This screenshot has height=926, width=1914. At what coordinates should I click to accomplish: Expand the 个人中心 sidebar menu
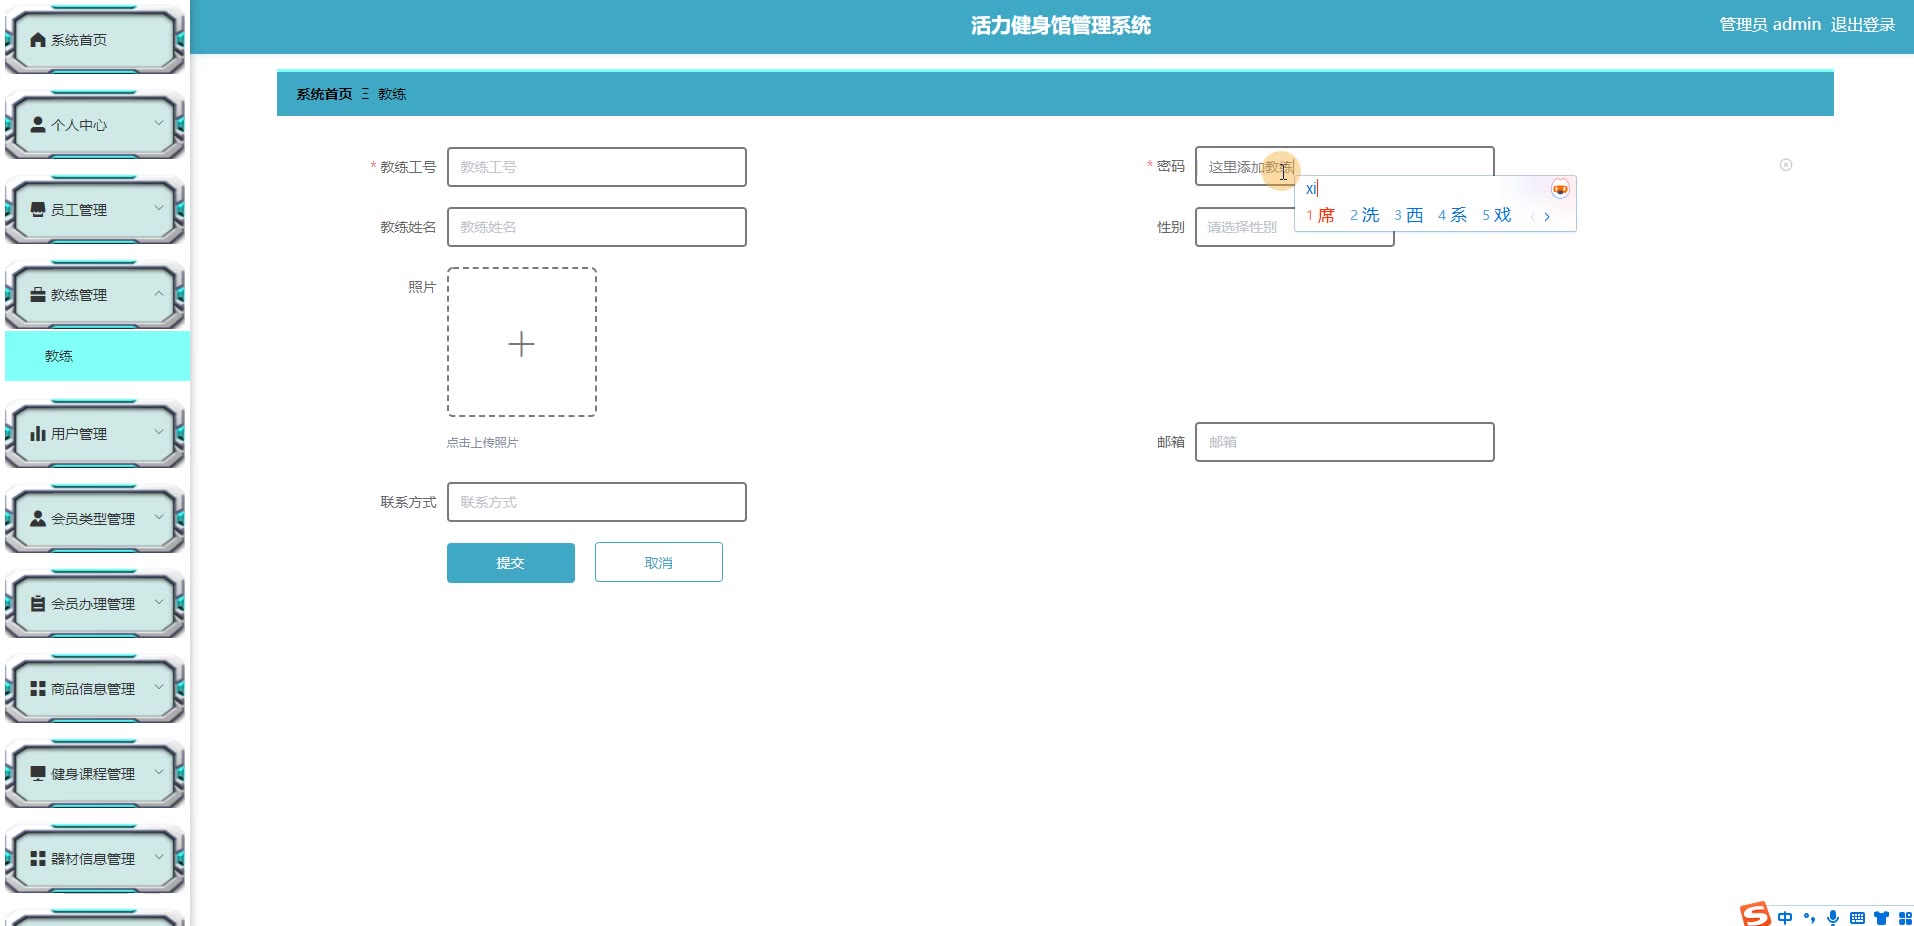point(95,125)
